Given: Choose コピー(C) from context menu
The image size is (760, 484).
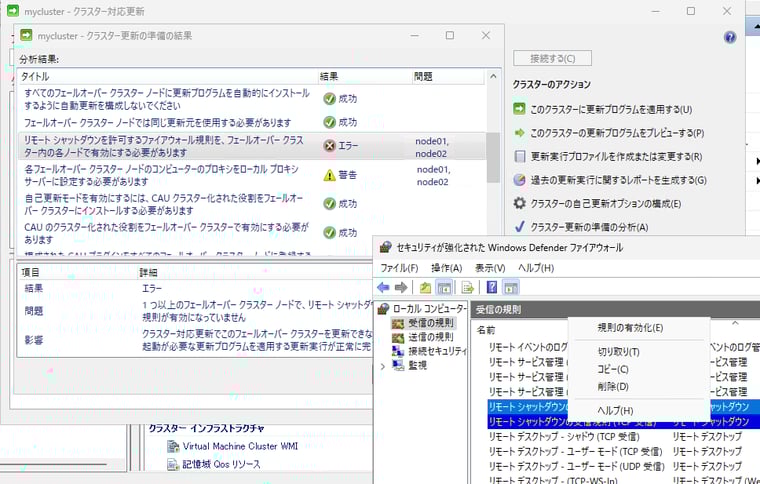Looking at the screenshot, I should (613, 369).
